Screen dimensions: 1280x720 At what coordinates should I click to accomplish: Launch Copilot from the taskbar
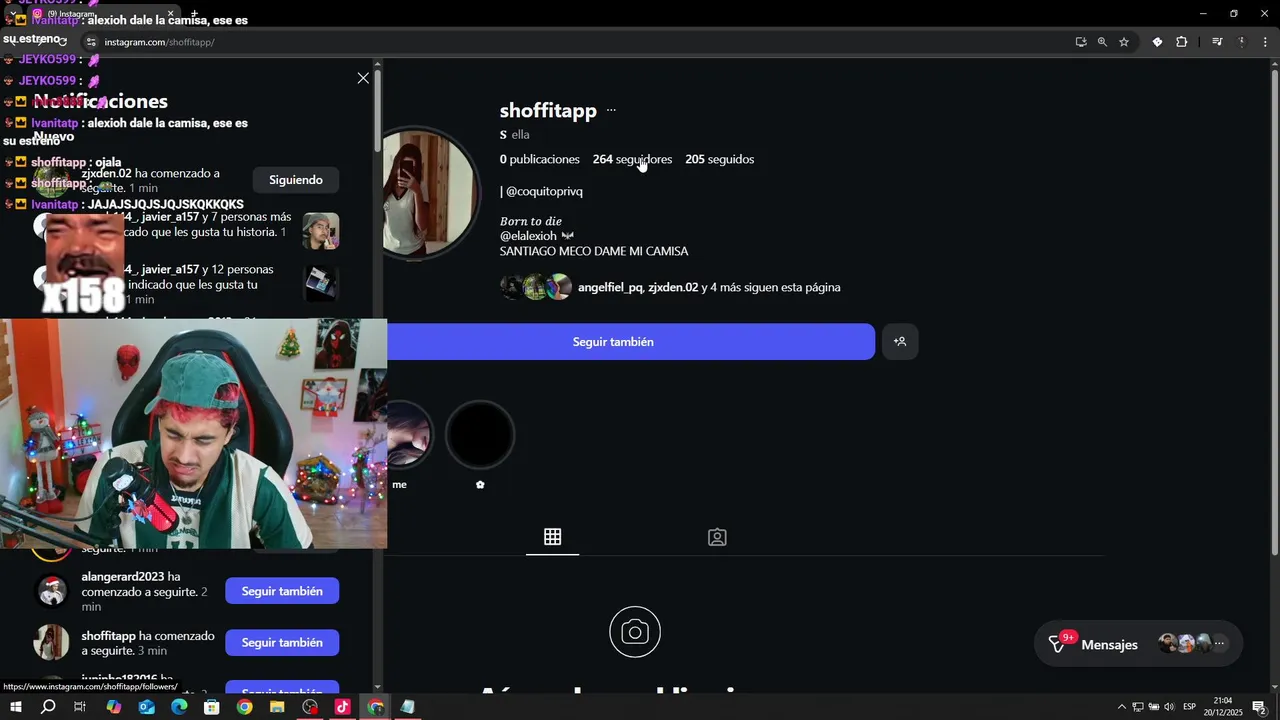click(x=114, y=707)
